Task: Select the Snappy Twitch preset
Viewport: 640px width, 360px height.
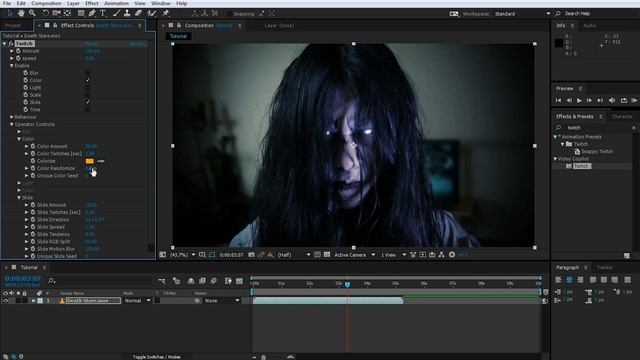Action: [597, 151]
